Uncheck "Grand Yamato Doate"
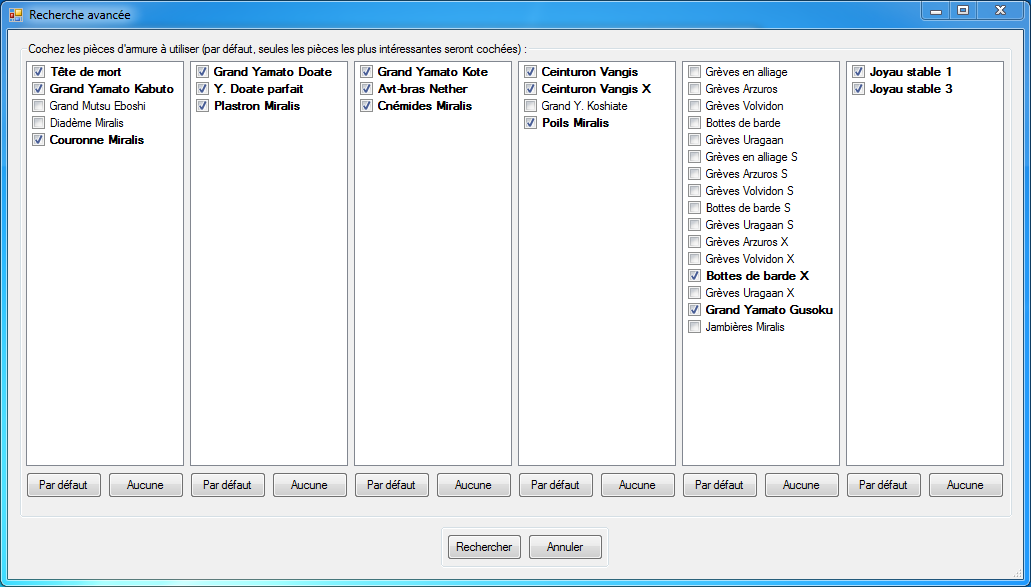The image size is (1031, 587). [x=202, y=72]
